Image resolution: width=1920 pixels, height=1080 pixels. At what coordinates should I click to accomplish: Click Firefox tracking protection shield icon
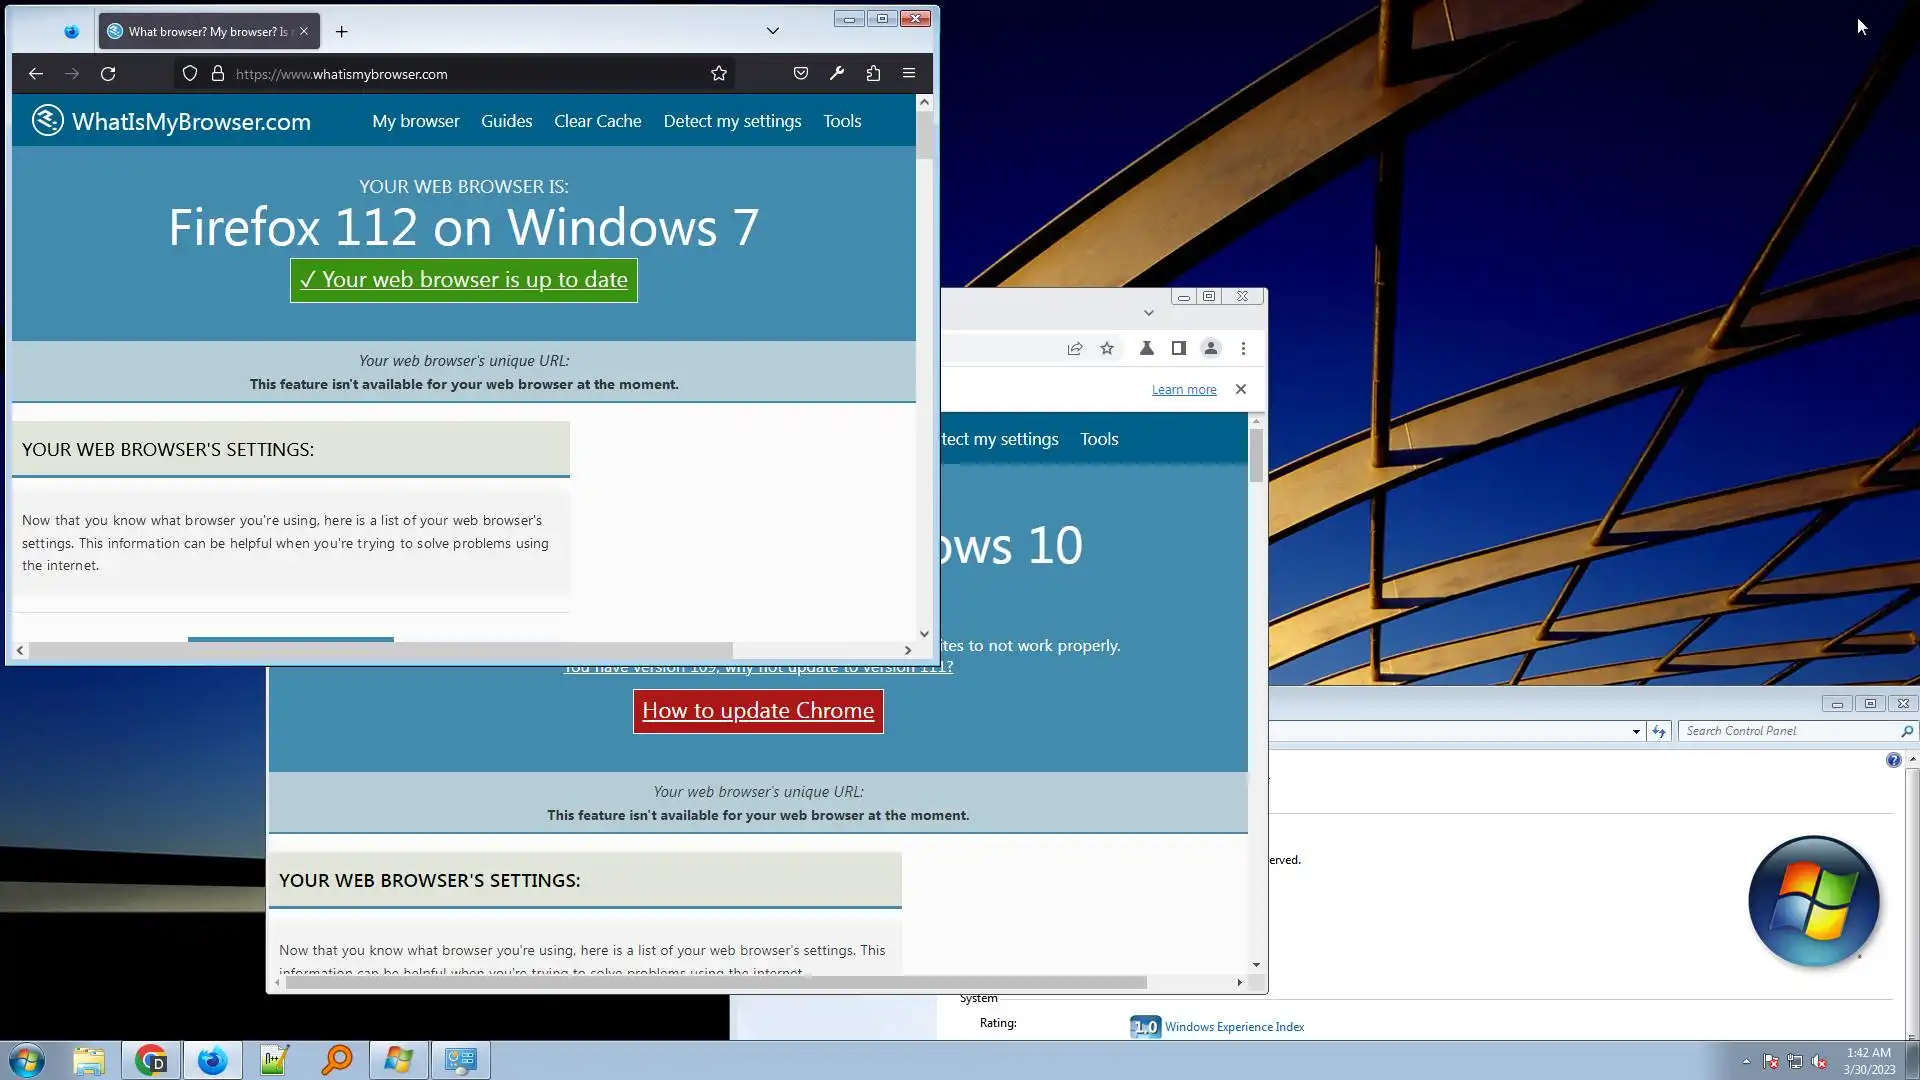[x=189, y=73]
